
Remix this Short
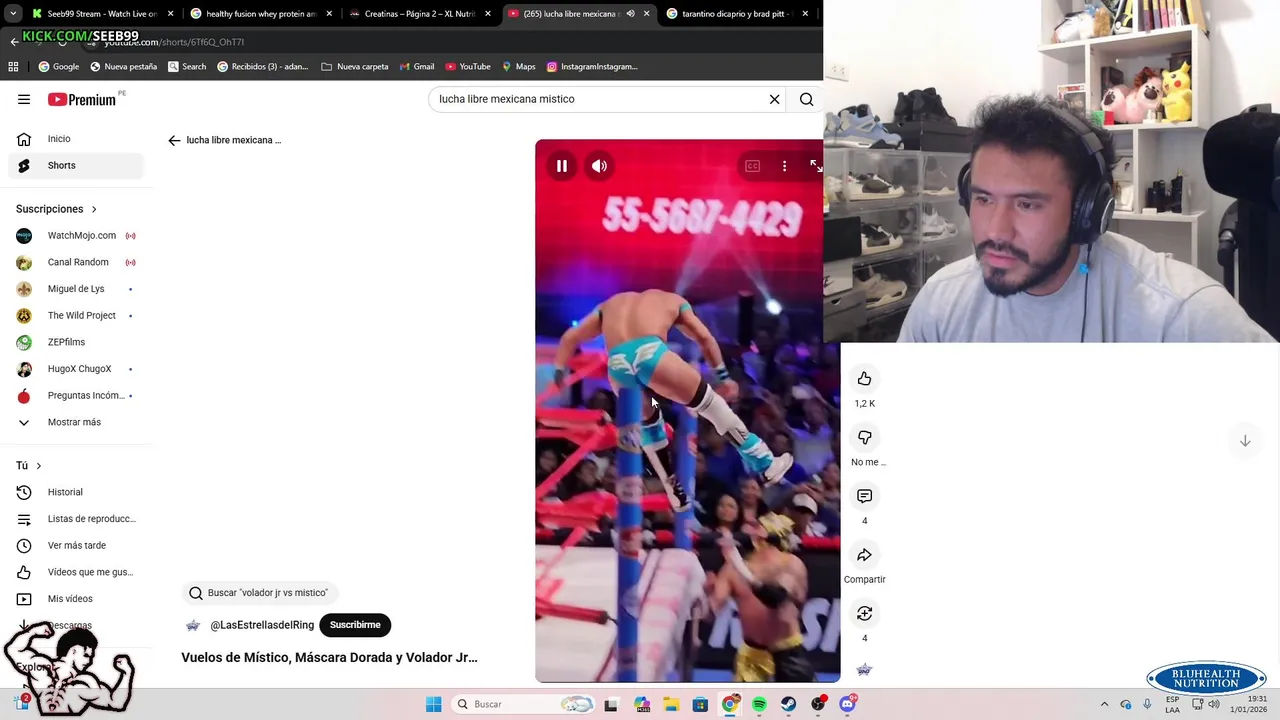(864, 613)
